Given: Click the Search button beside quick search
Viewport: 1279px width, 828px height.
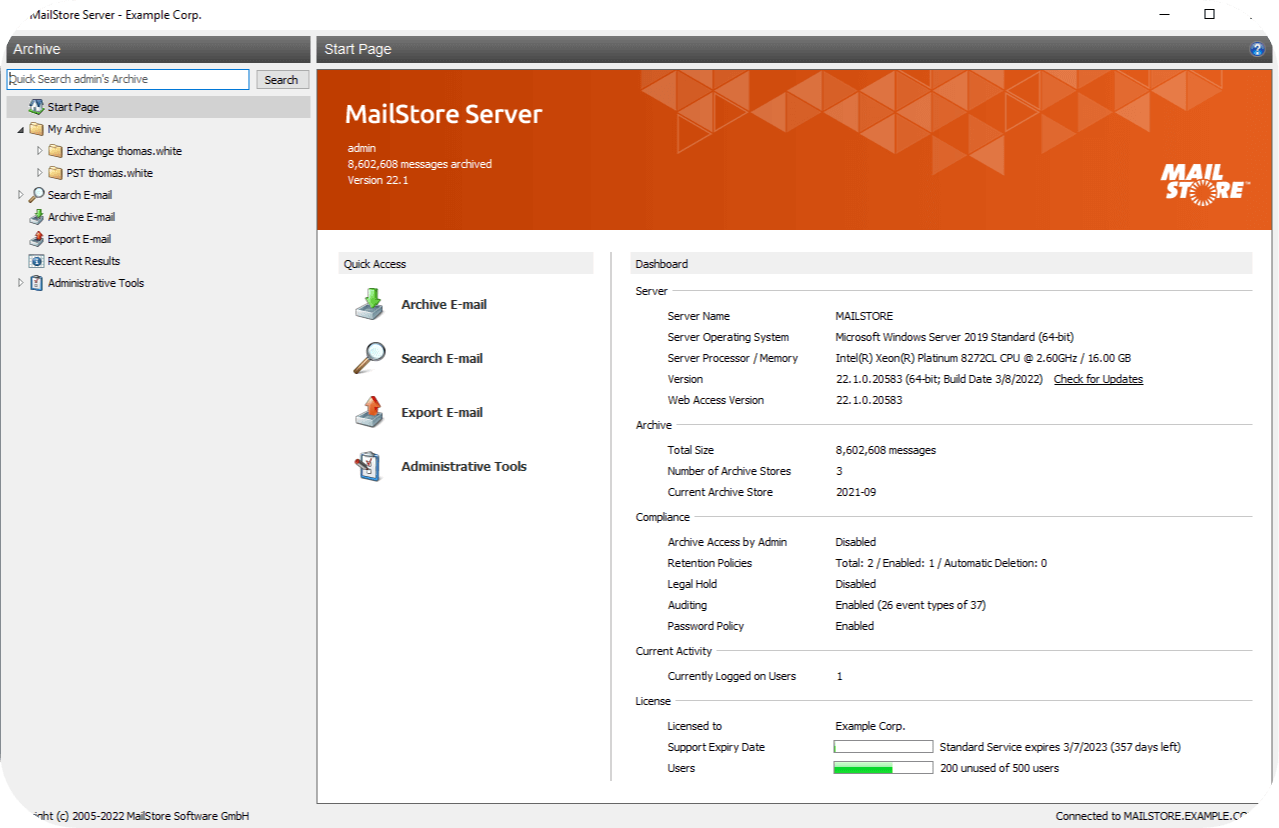Looking at the screenshot, I should 282,80.
